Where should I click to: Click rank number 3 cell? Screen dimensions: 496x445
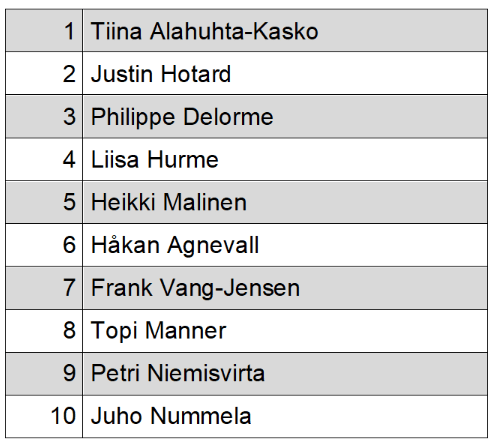click(44, 116)
